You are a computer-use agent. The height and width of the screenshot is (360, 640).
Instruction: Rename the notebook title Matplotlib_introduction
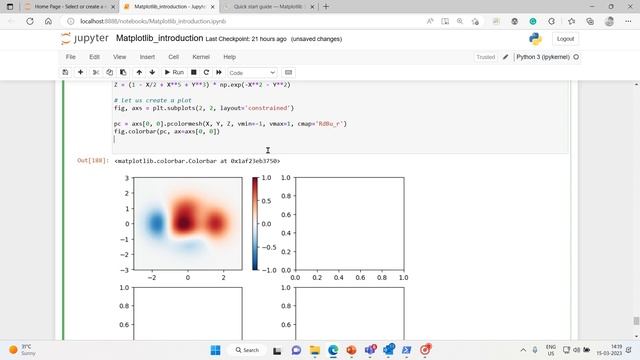point(159,38)
